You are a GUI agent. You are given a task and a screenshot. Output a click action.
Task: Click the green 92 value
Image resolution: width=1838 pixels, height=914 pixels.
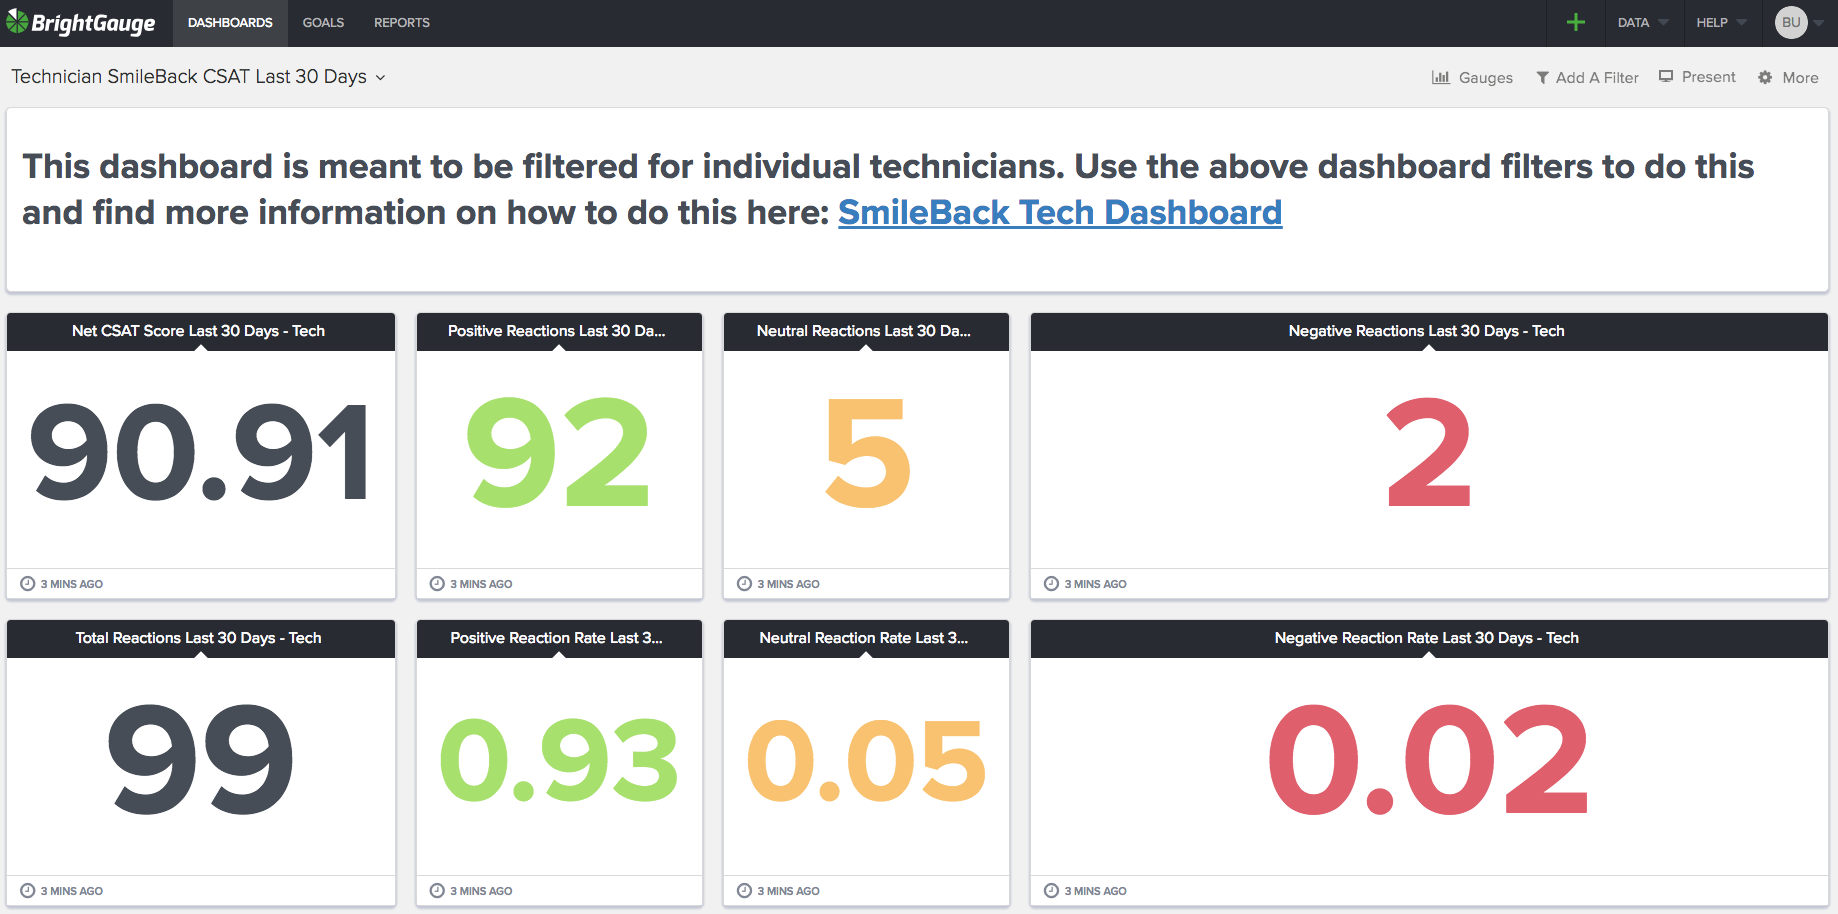click(559, 452)
